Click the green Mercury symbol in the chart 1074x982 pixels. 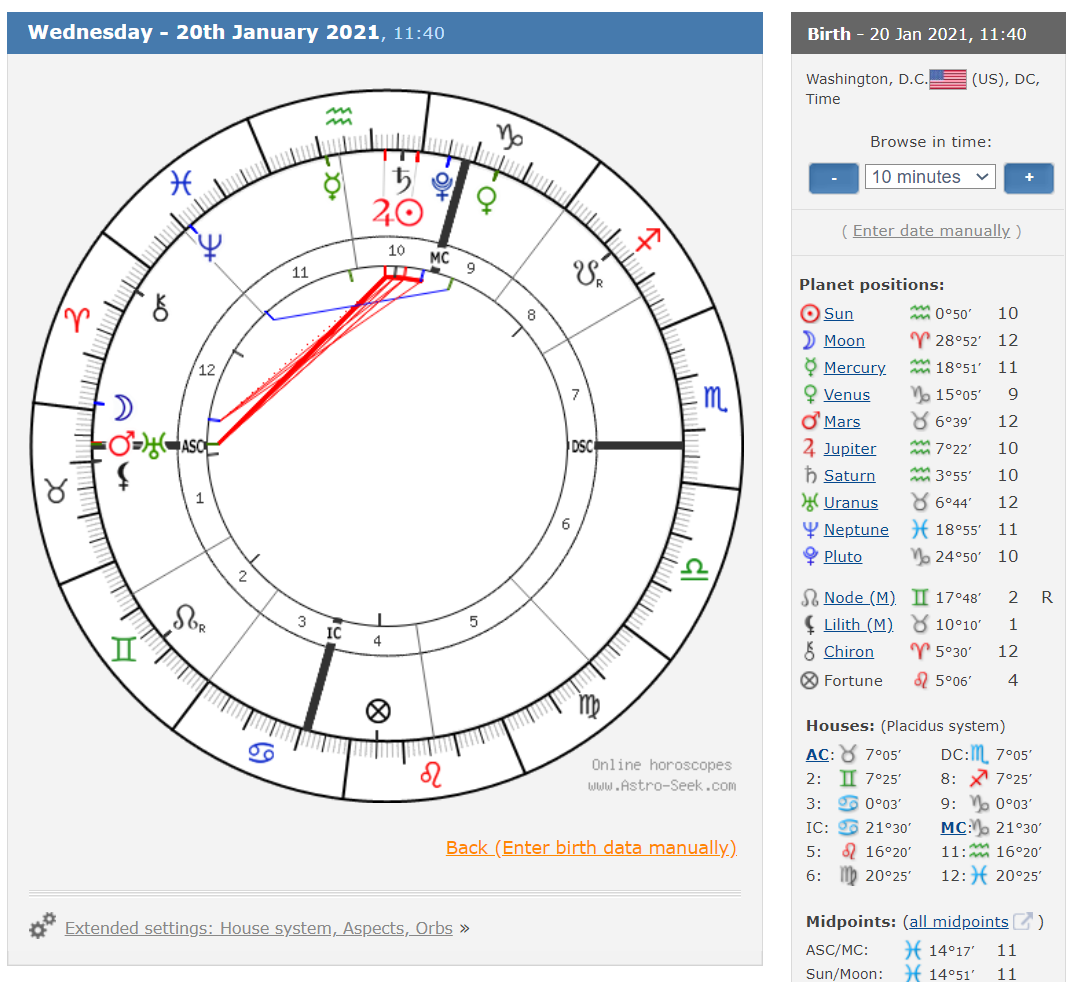(332, 185)
